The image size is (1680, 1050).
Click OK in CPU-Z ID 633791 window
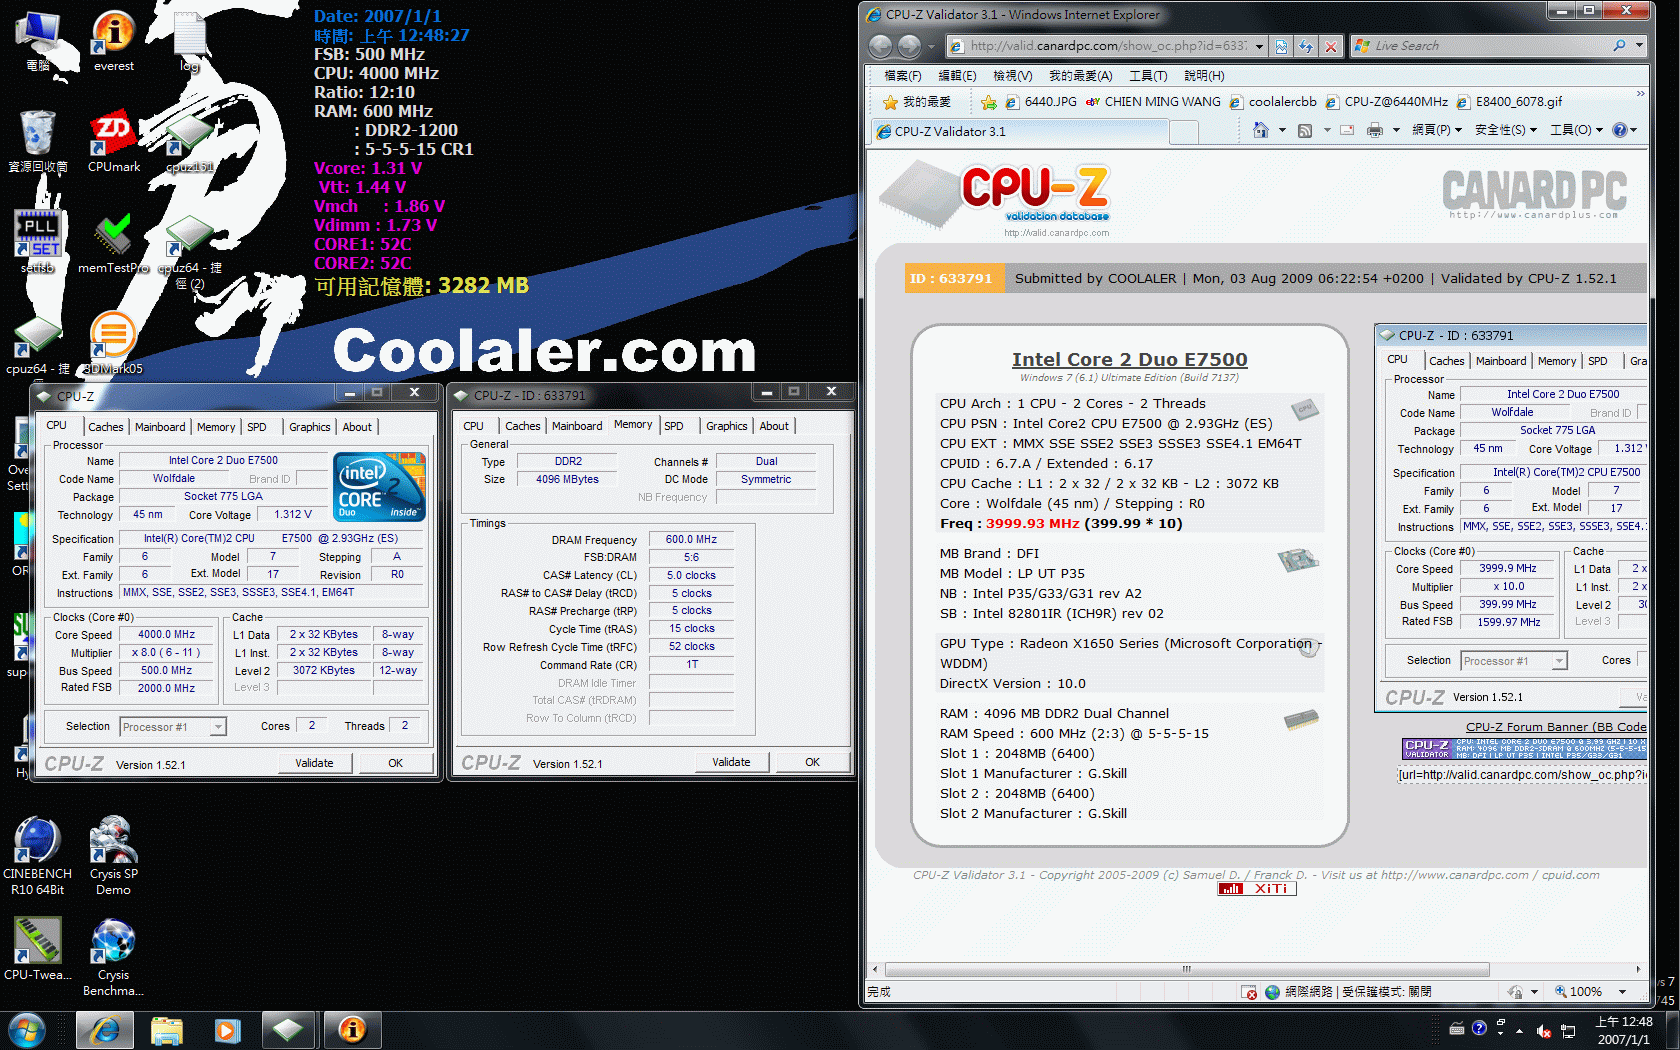(x=812, y=762)
